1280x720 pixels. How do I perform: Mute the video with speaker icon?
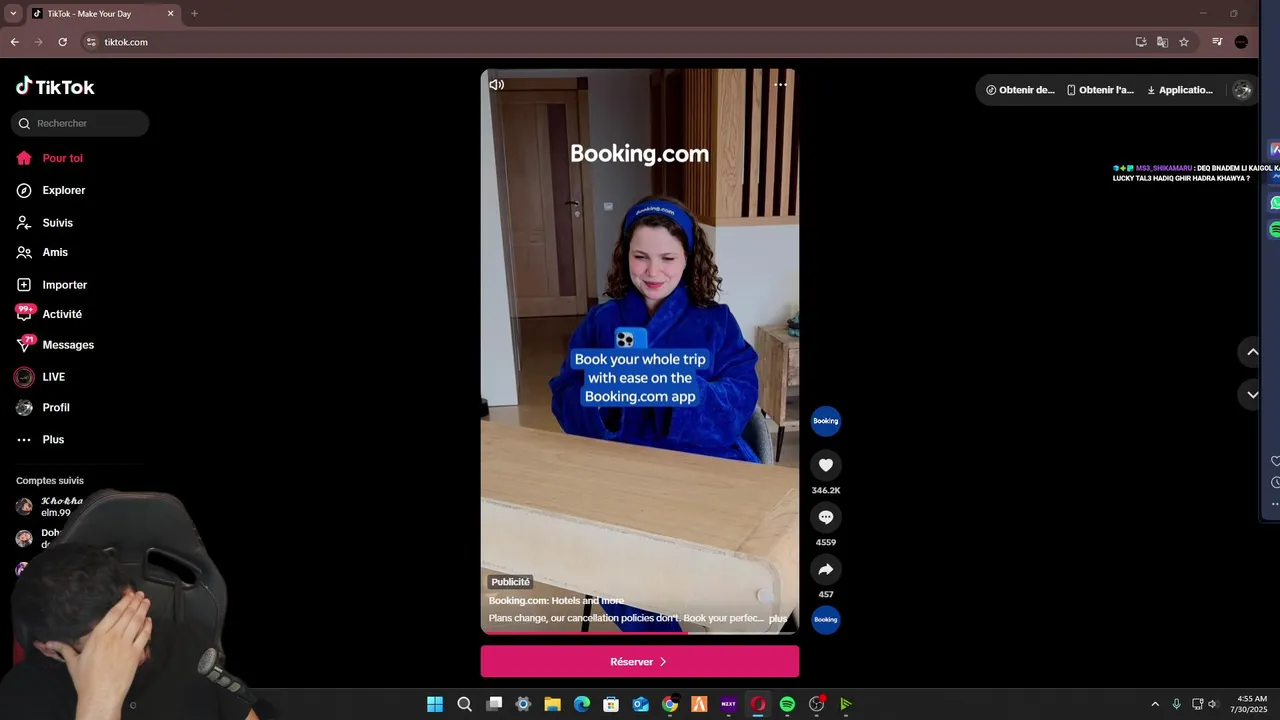pyautogui.click(x=496, y=85)
